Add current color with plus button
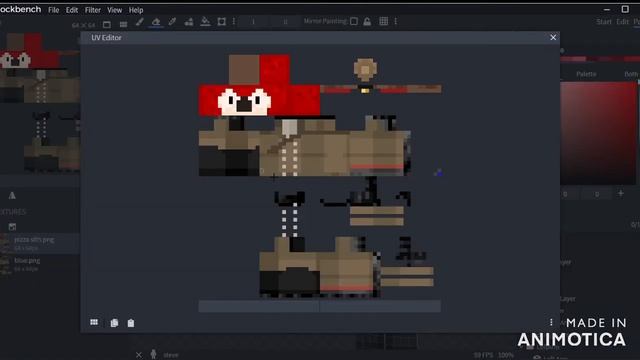 [621, 193]
